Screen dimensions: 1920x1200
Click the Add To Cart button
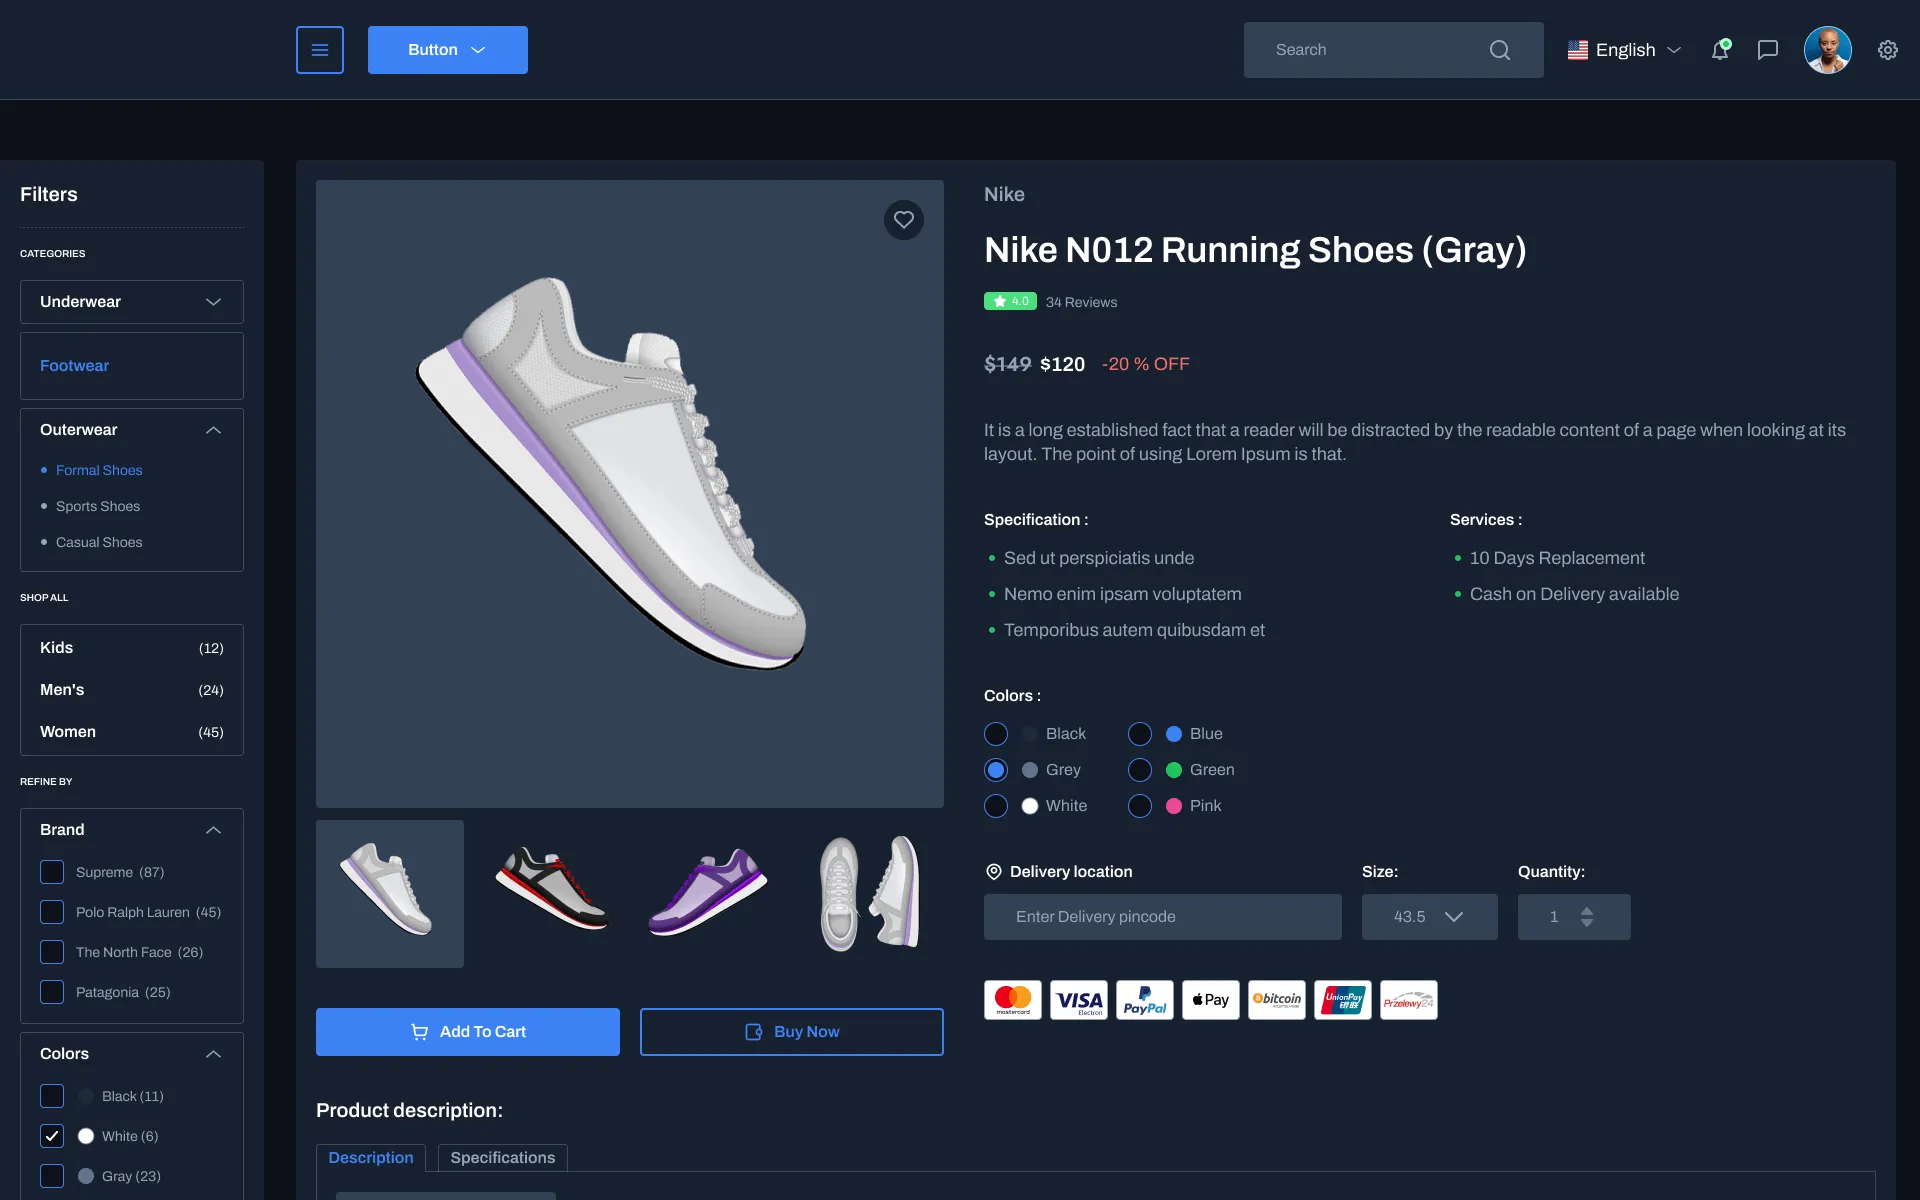pos(467,1031)
